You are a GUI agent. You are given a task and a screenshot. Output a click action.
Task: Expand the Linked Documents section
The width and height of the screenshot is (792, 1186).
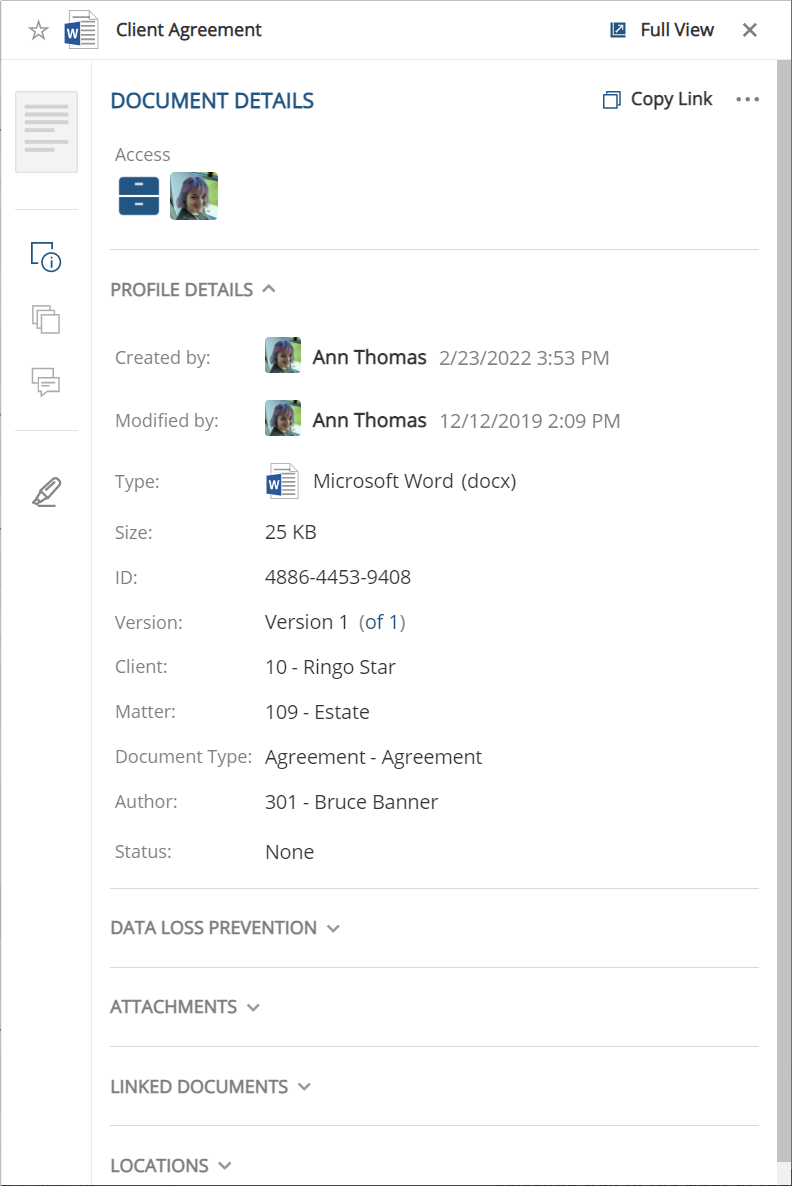pyautogui.click(x=305, y=1086)
